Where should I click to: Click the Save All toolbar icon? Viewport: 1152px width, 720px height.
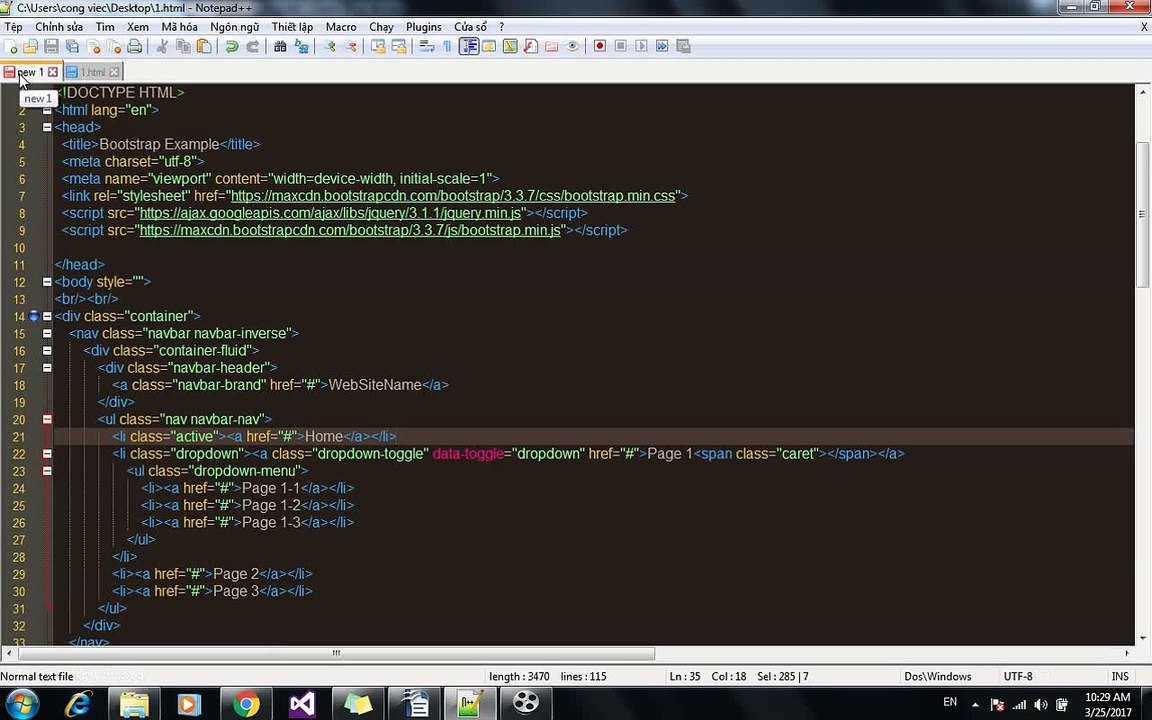tap(72, 46)
